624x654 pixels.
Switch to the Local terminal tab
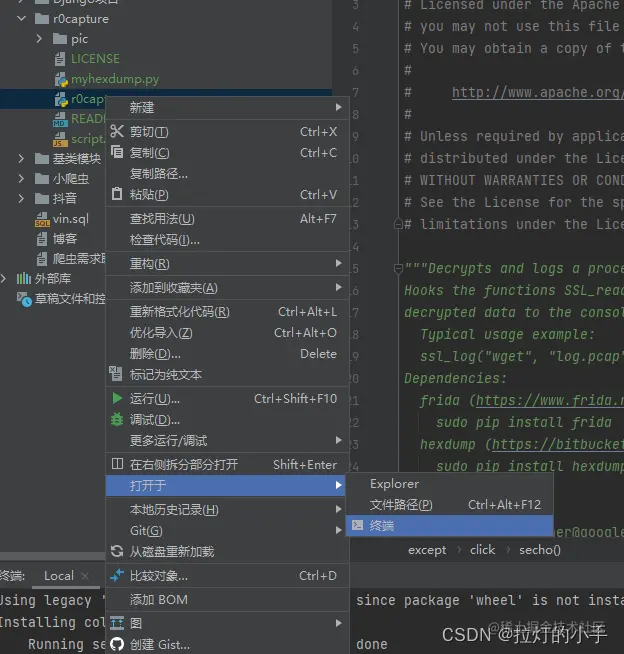(59, 576)
